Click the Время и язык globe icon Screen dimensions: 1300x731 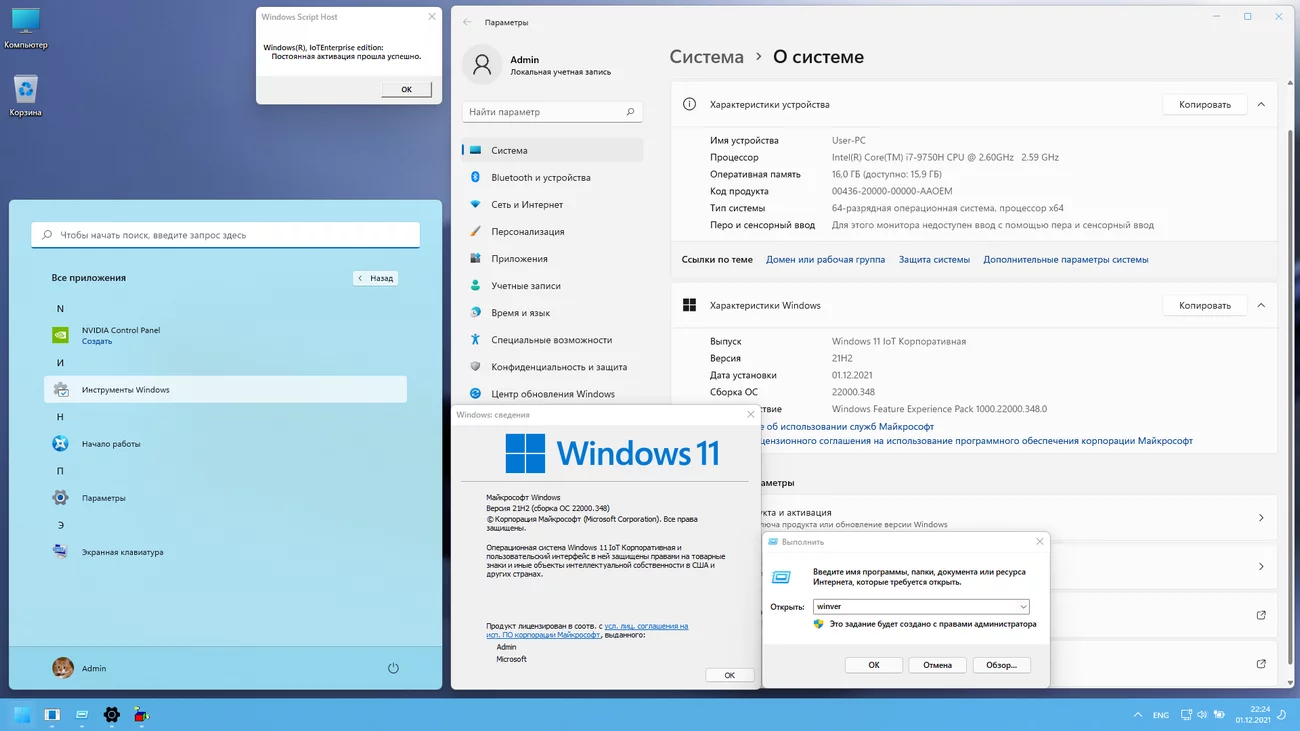click(x=476, y=312)
